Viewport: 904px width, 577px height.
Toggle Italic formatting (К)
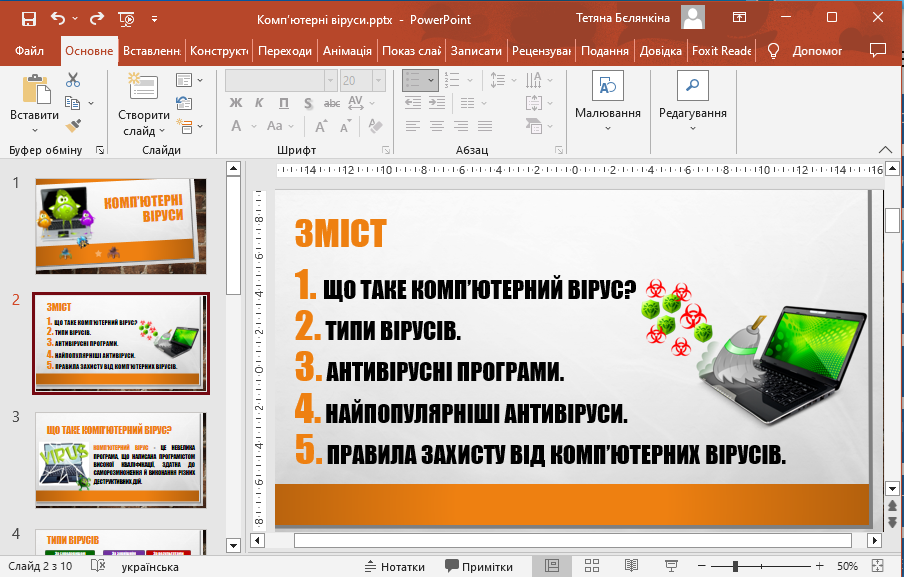[x=259, y=103]
